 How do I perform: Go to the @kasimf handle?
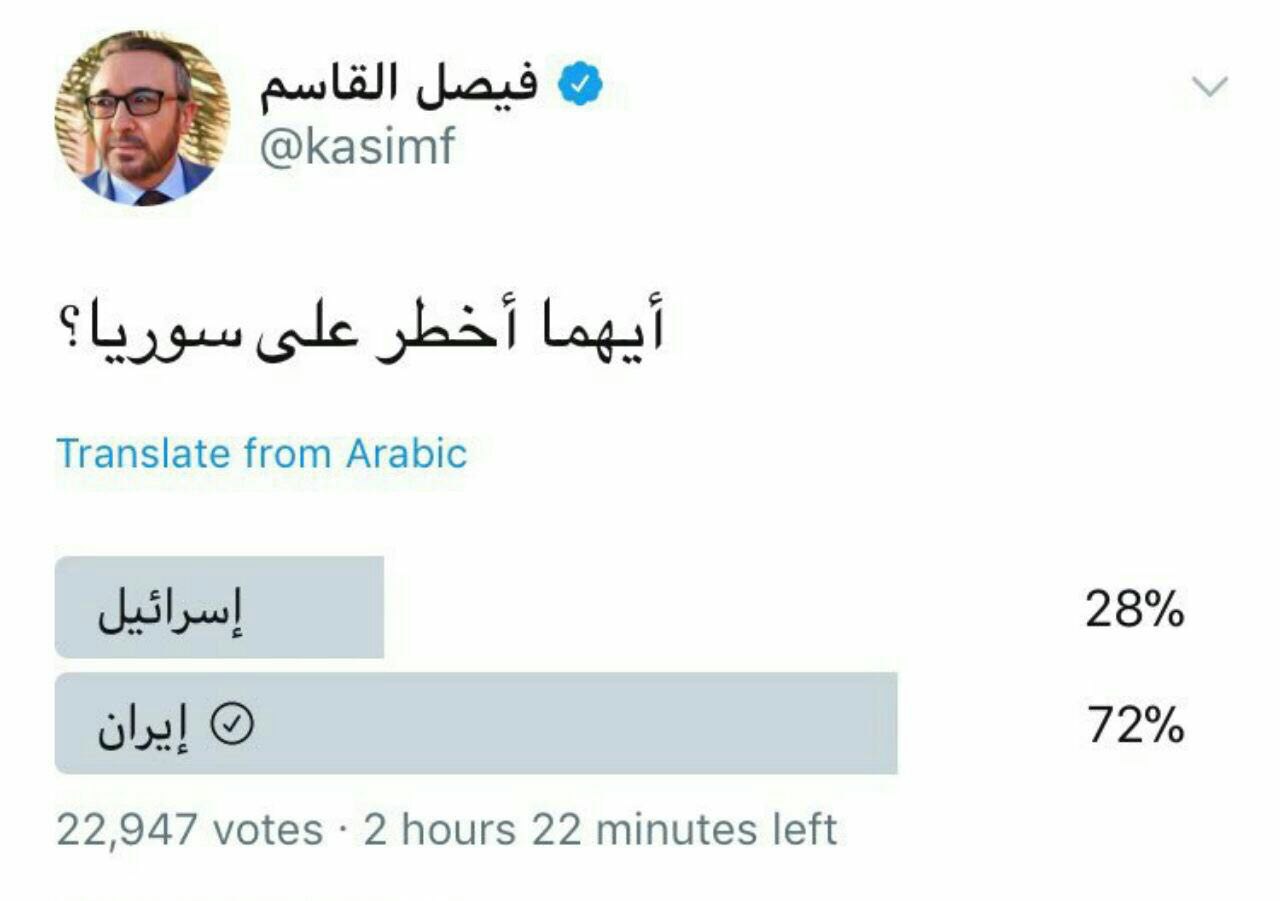point(357,147)
